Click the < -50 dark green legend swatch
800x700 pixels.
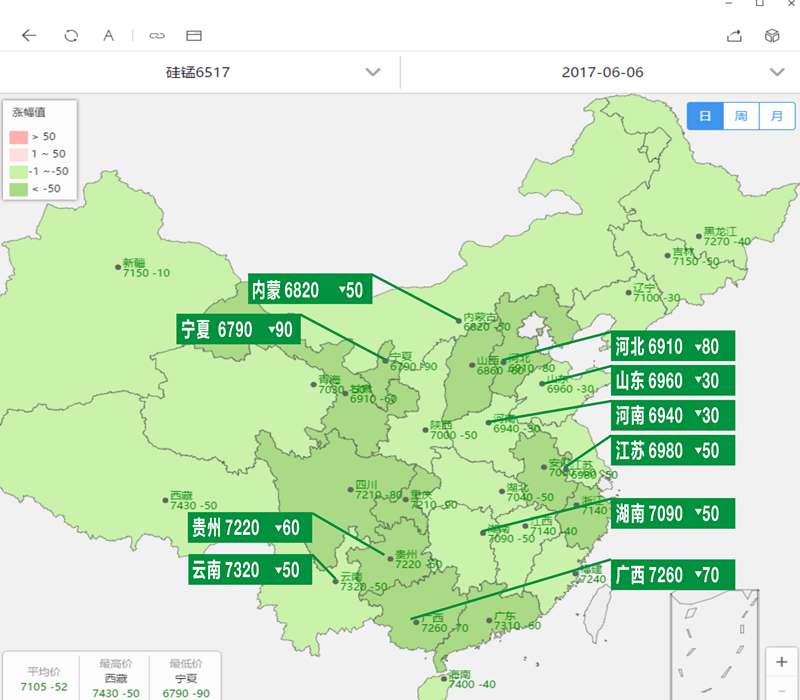pos(18,189)
